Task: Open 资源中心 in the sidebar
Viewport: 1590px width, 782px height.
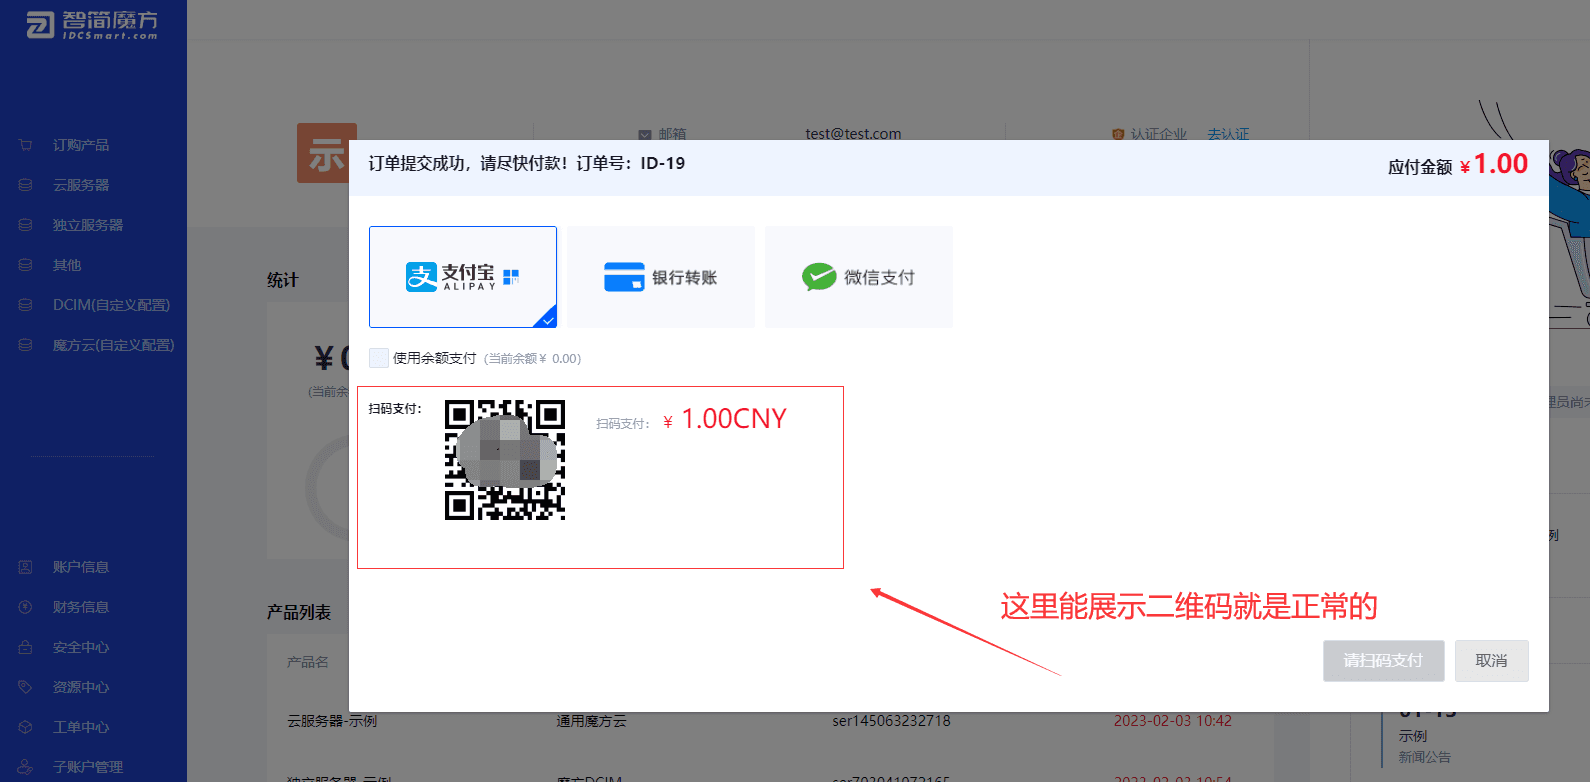Action: (x=81, y=687)
